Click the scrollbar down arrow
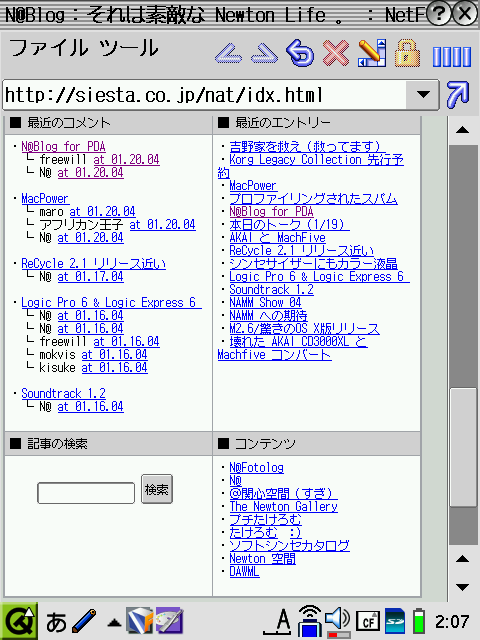The height and width of the screenshot is (640, 480). (x=462, y=587)
